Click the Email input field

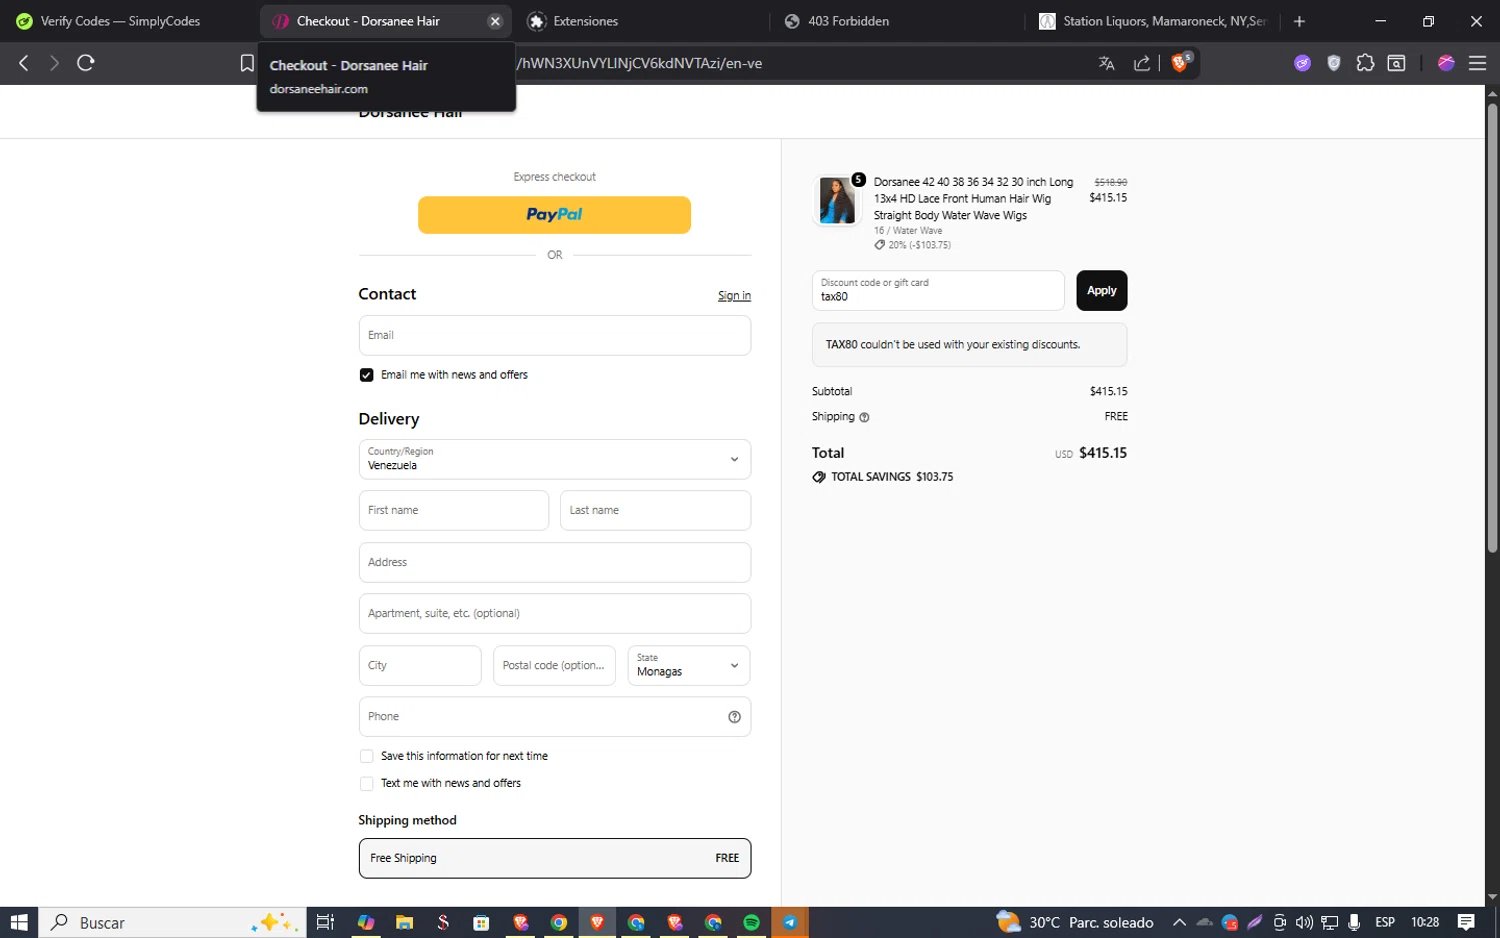(x=555, y=335)
